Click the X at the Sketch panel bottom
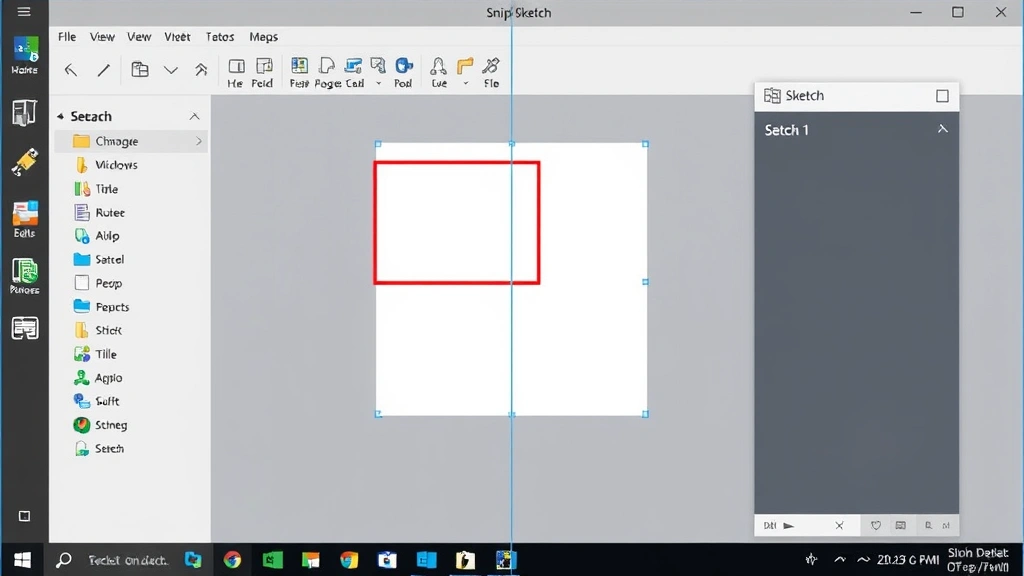This screenshot has height=576, width=1024. [x=839, y=524]
